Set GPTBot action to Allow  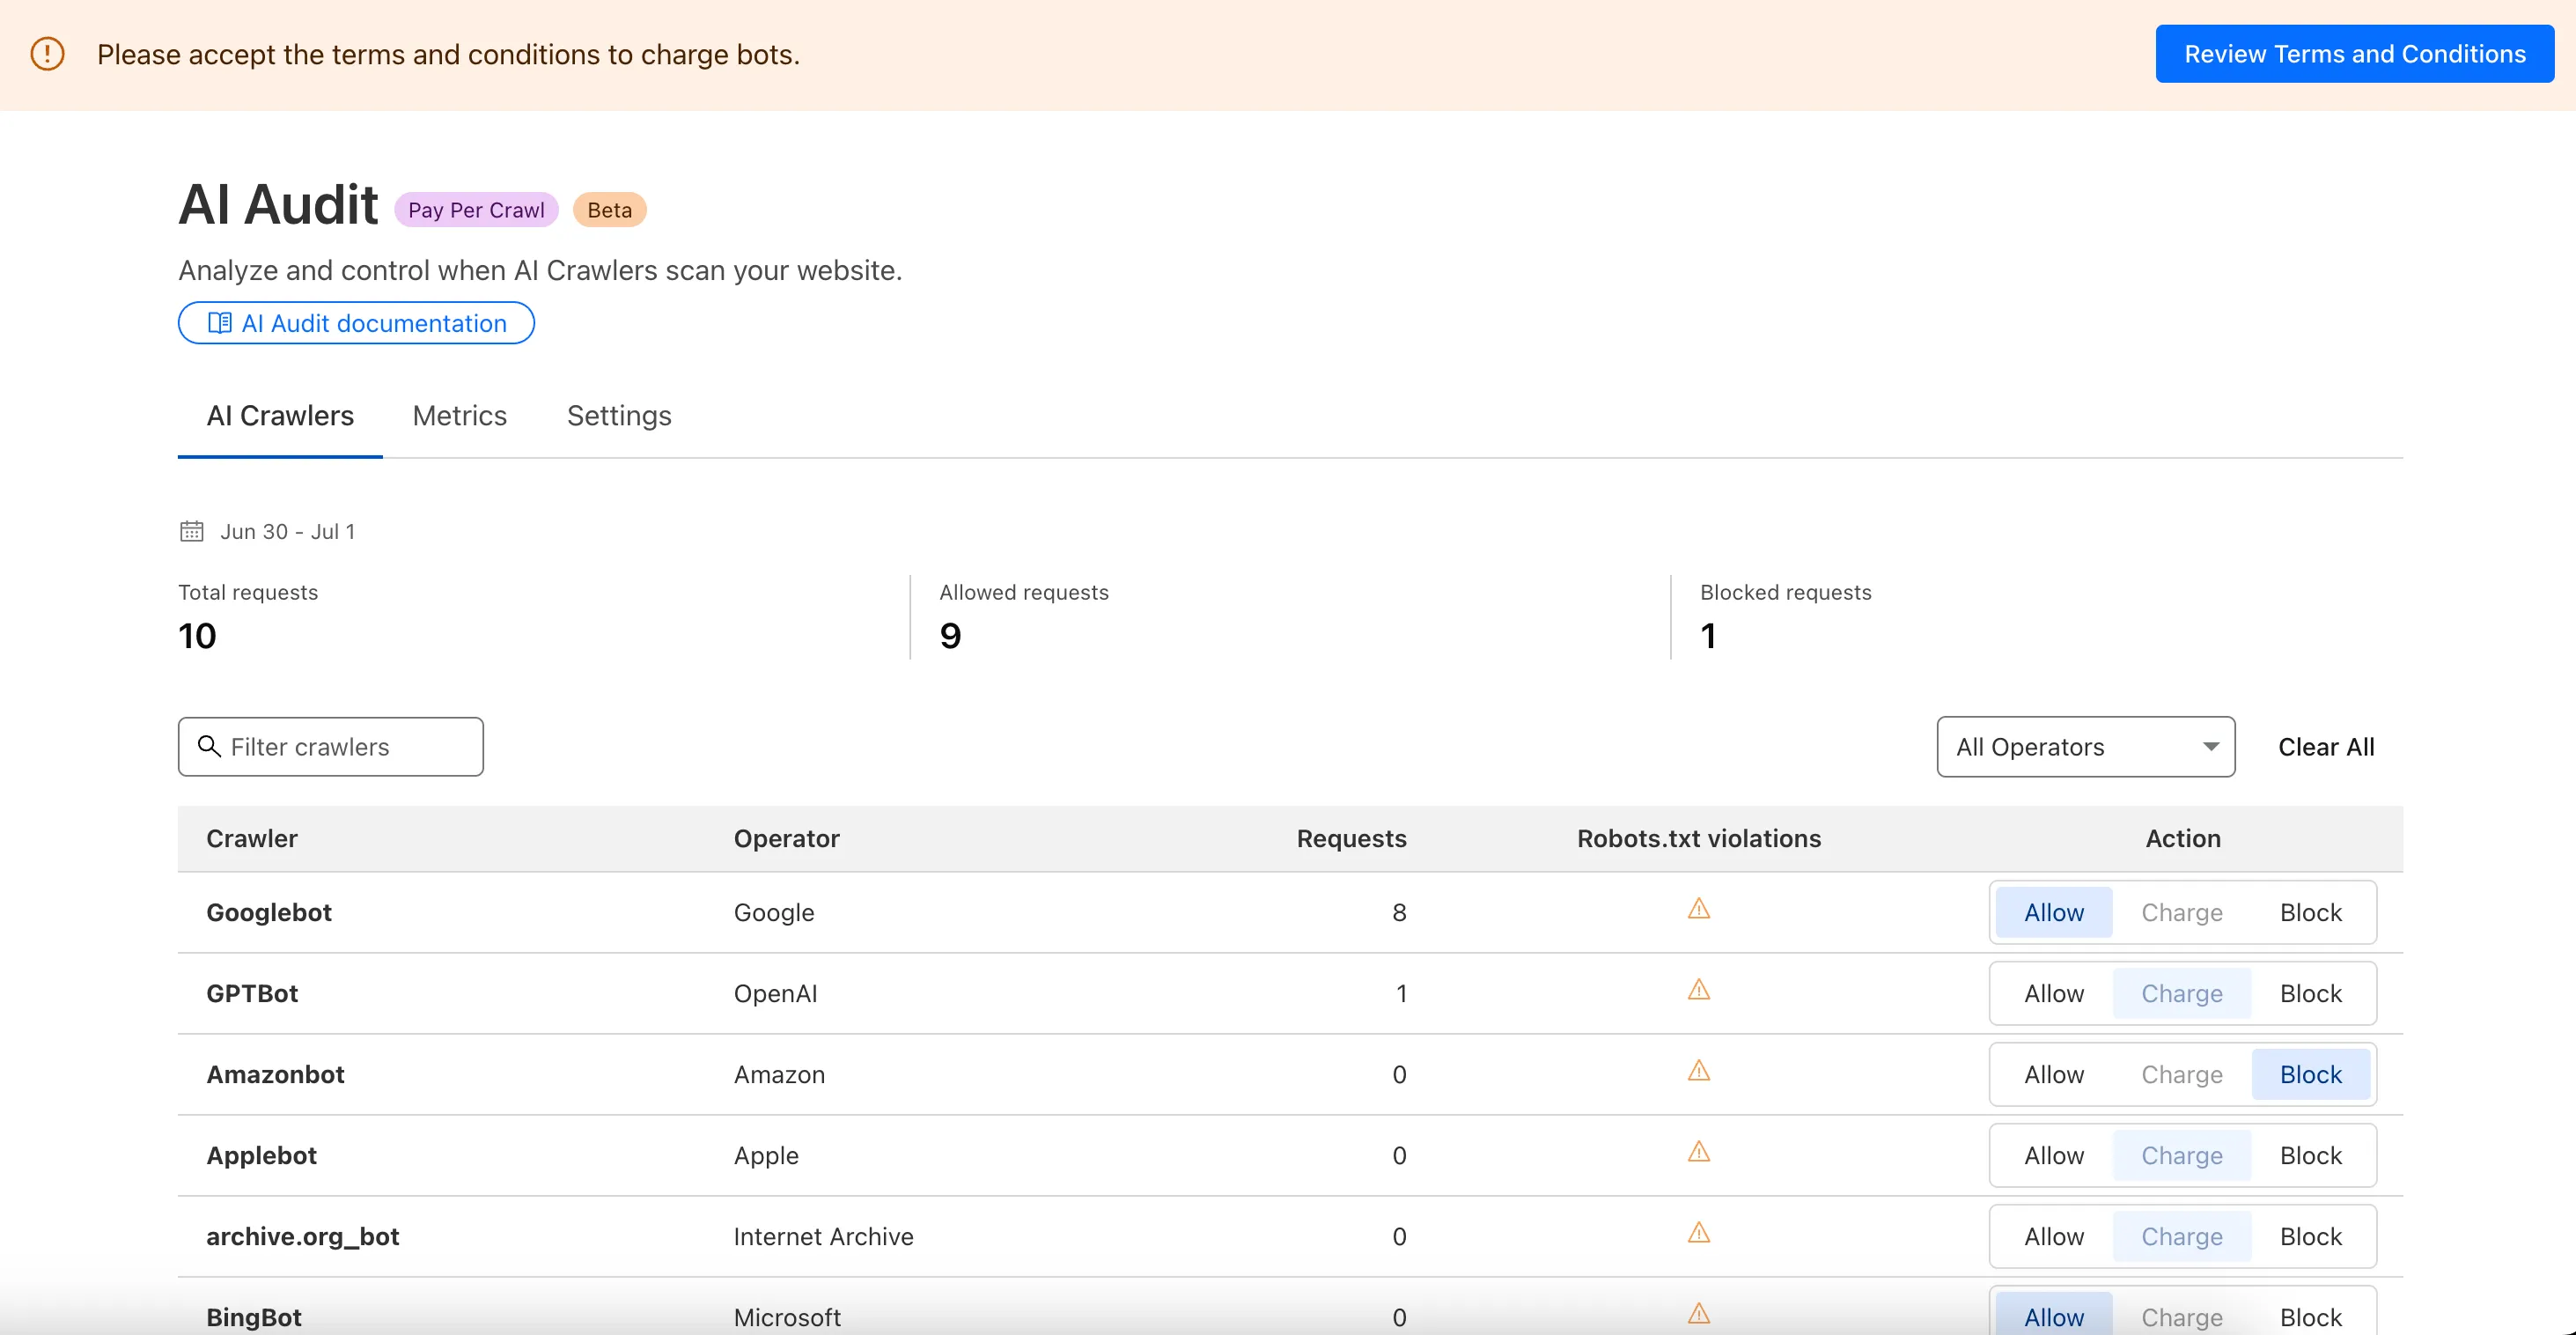point(2053,993)
